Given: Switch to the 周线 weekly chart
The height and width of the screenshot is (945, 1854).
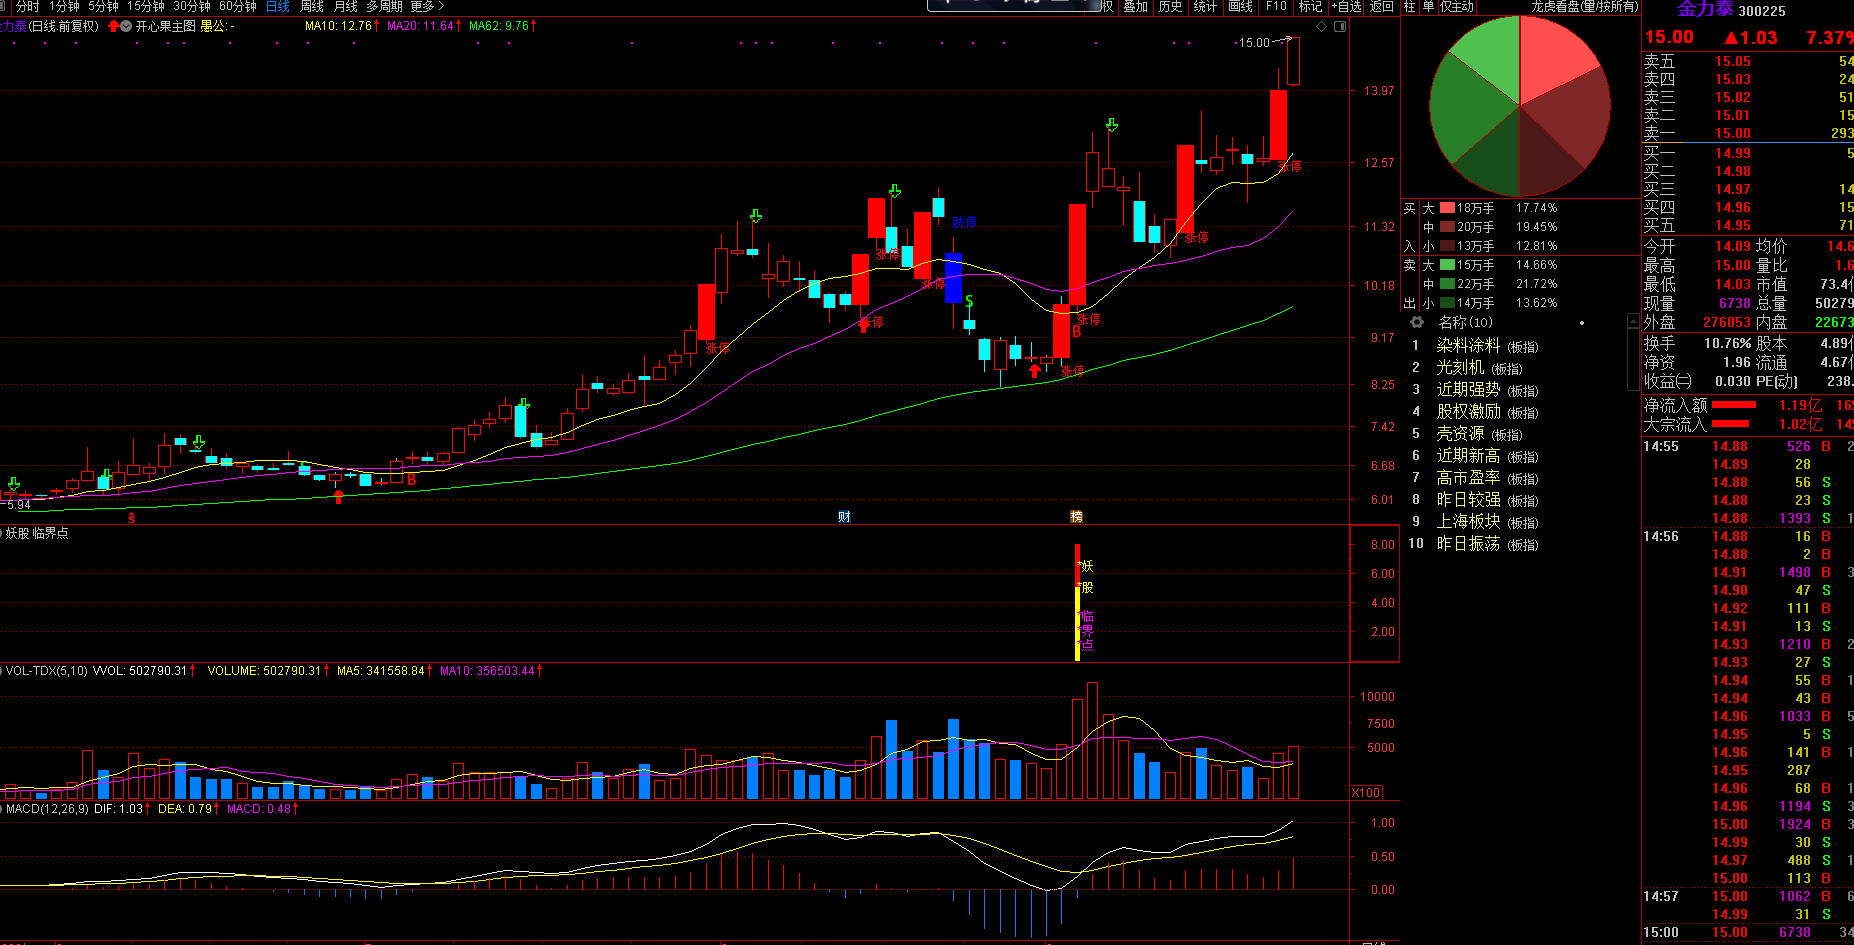Looking at the screenshot, I should click(312, 6).
